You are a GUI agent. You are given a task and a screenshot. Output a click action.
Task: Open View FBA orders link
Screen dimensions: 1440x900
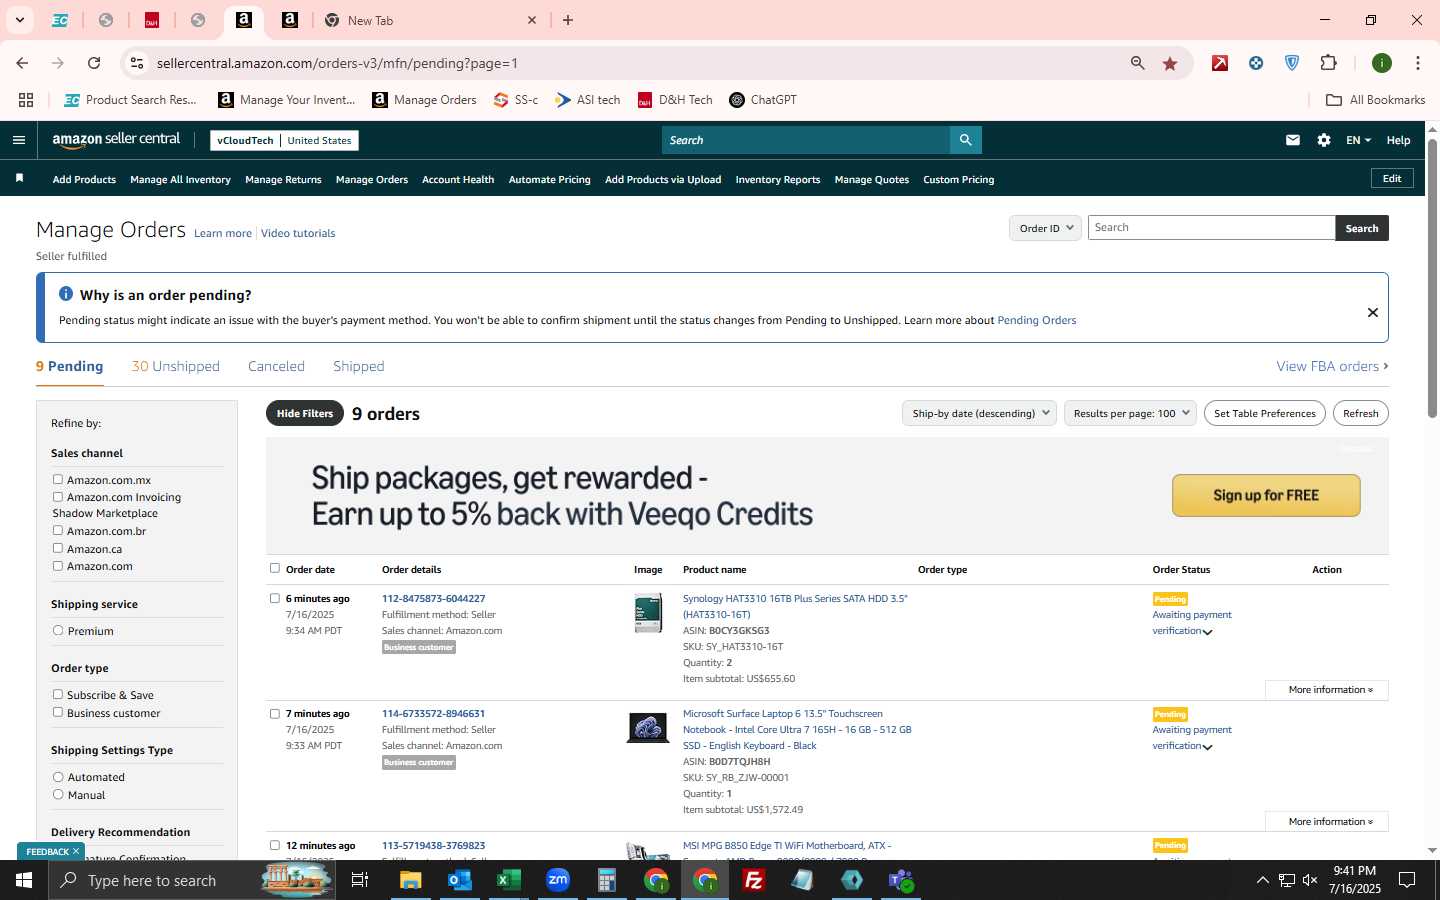[1332, 366]
